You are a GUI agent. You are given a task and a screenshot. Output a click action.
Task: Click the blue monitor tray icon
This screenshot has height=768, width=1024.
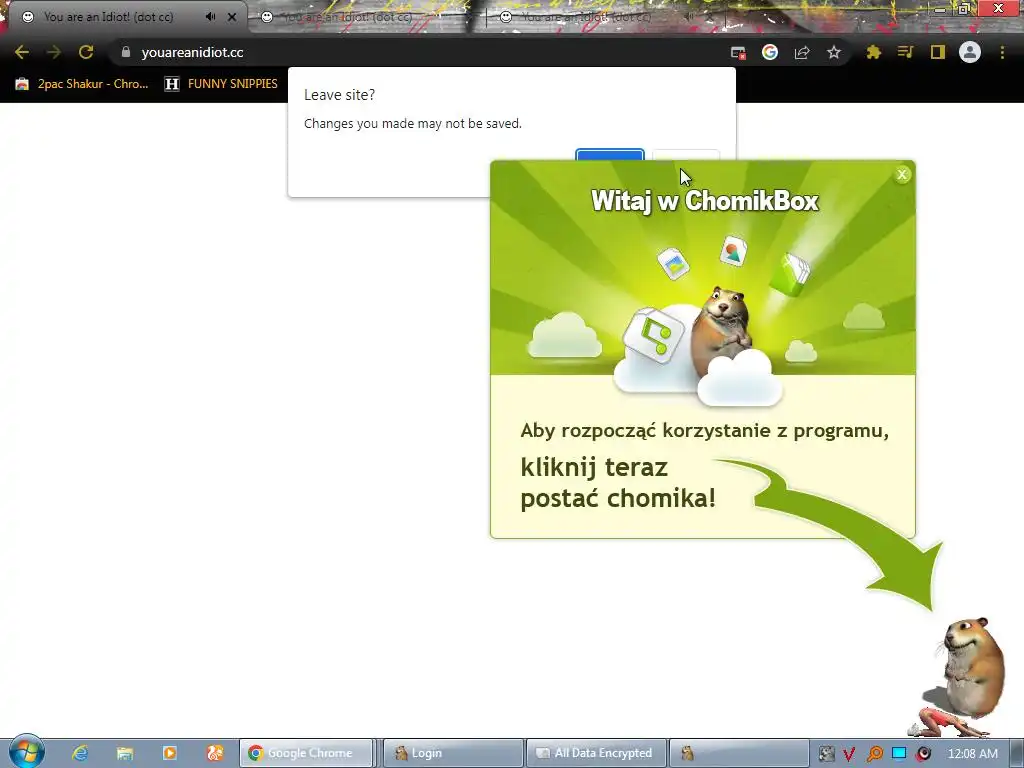(899, 753)
